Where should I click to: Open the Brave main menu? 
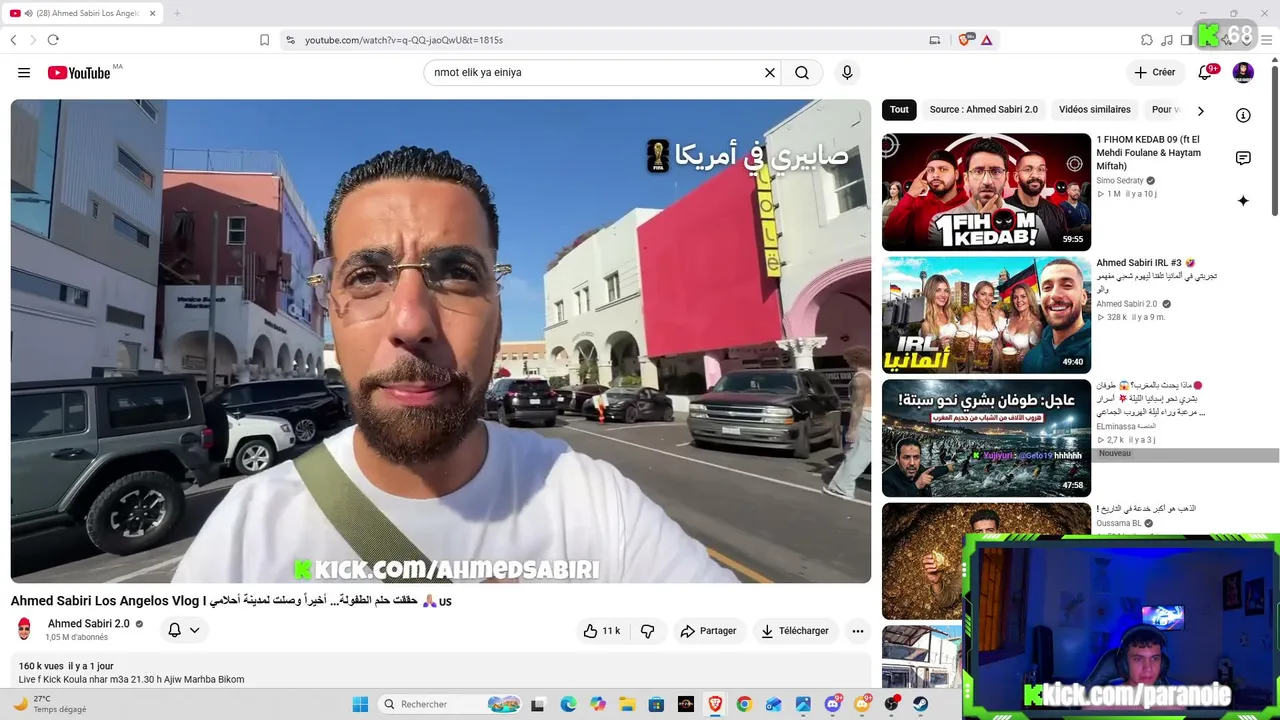(1266, 40)
